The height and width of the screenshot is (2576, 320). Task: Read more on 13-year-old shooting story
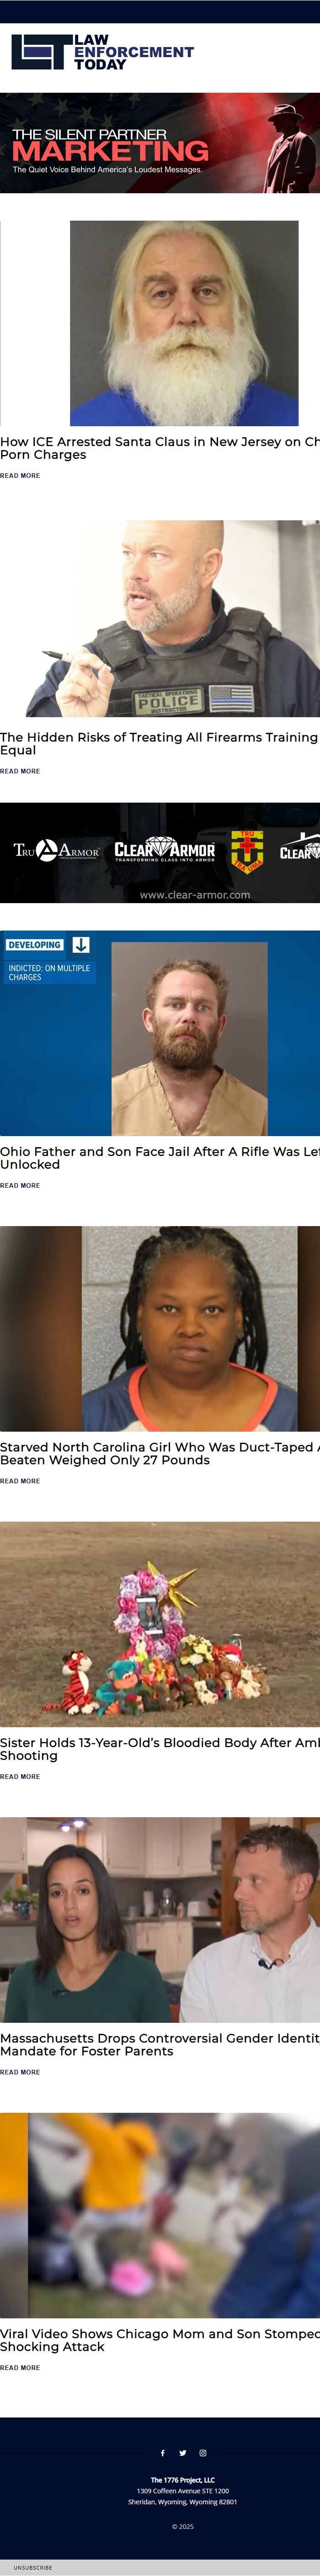pos(20,1776)
